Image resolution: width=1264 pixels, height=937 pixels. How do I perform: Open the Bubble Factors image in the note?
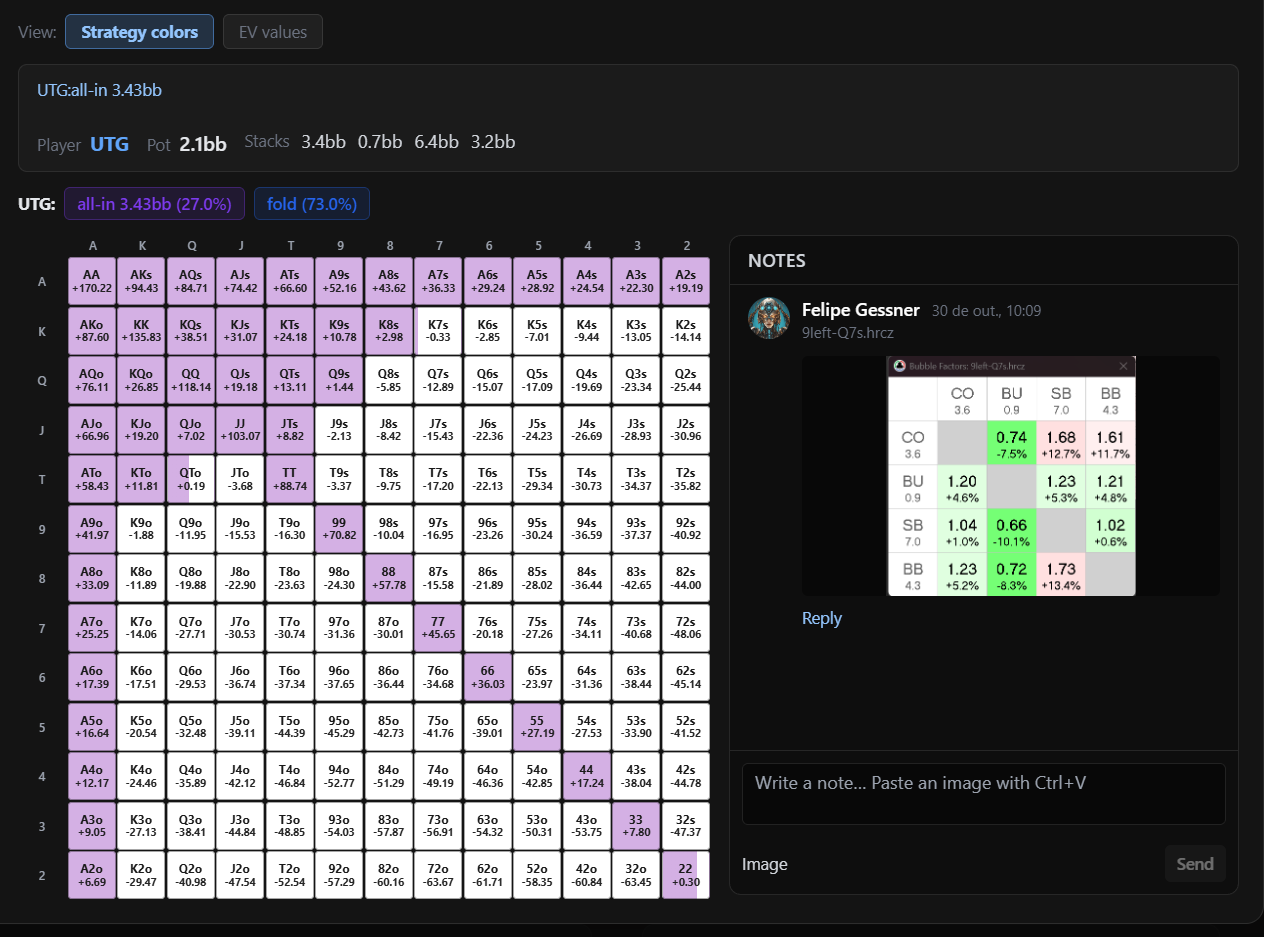point(1011,476)
